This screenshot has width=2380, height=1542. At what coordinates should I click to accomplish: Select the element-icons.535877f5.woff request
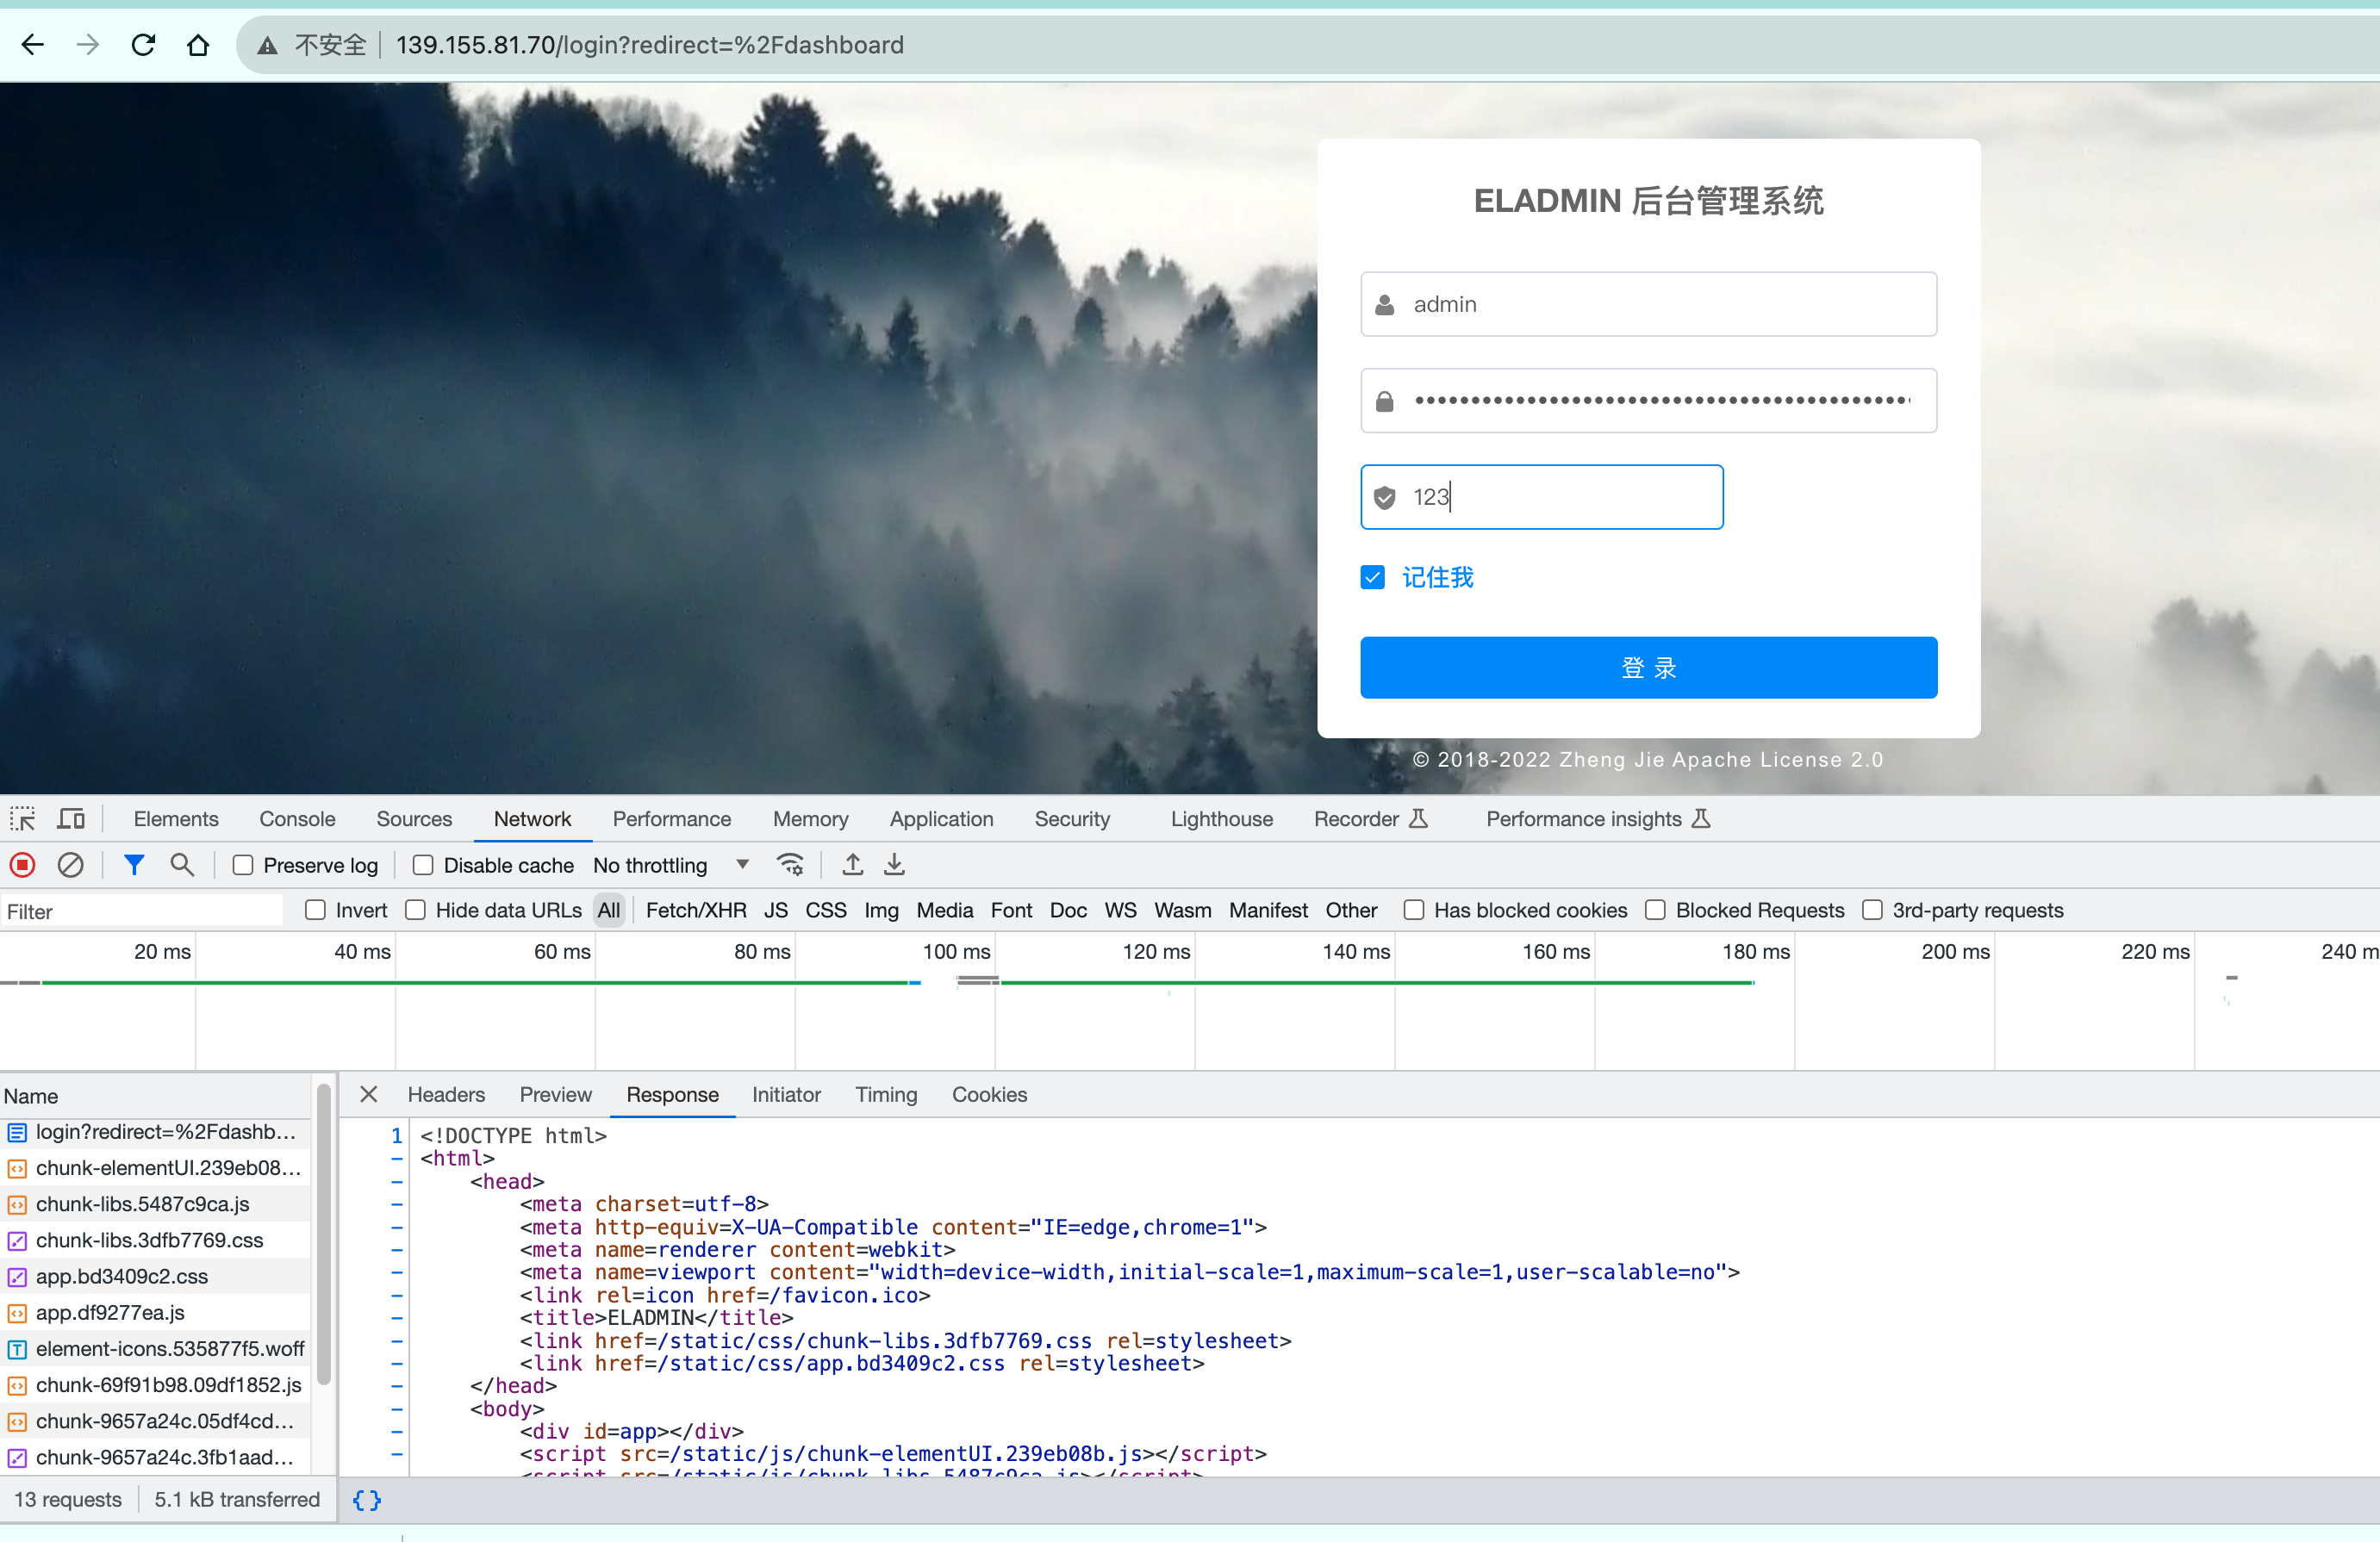pos(155,1348)
